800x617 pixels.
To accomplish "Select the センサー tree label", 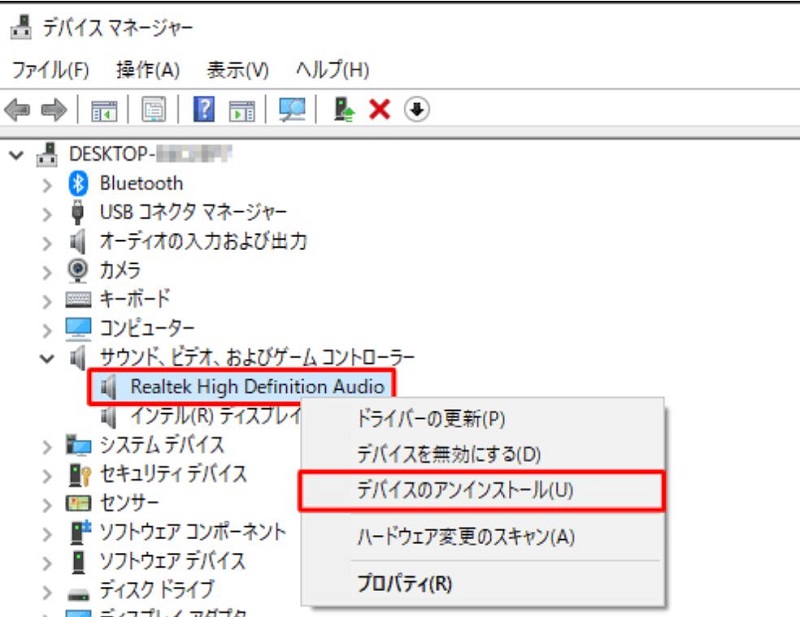I will (x=129, y=503).
